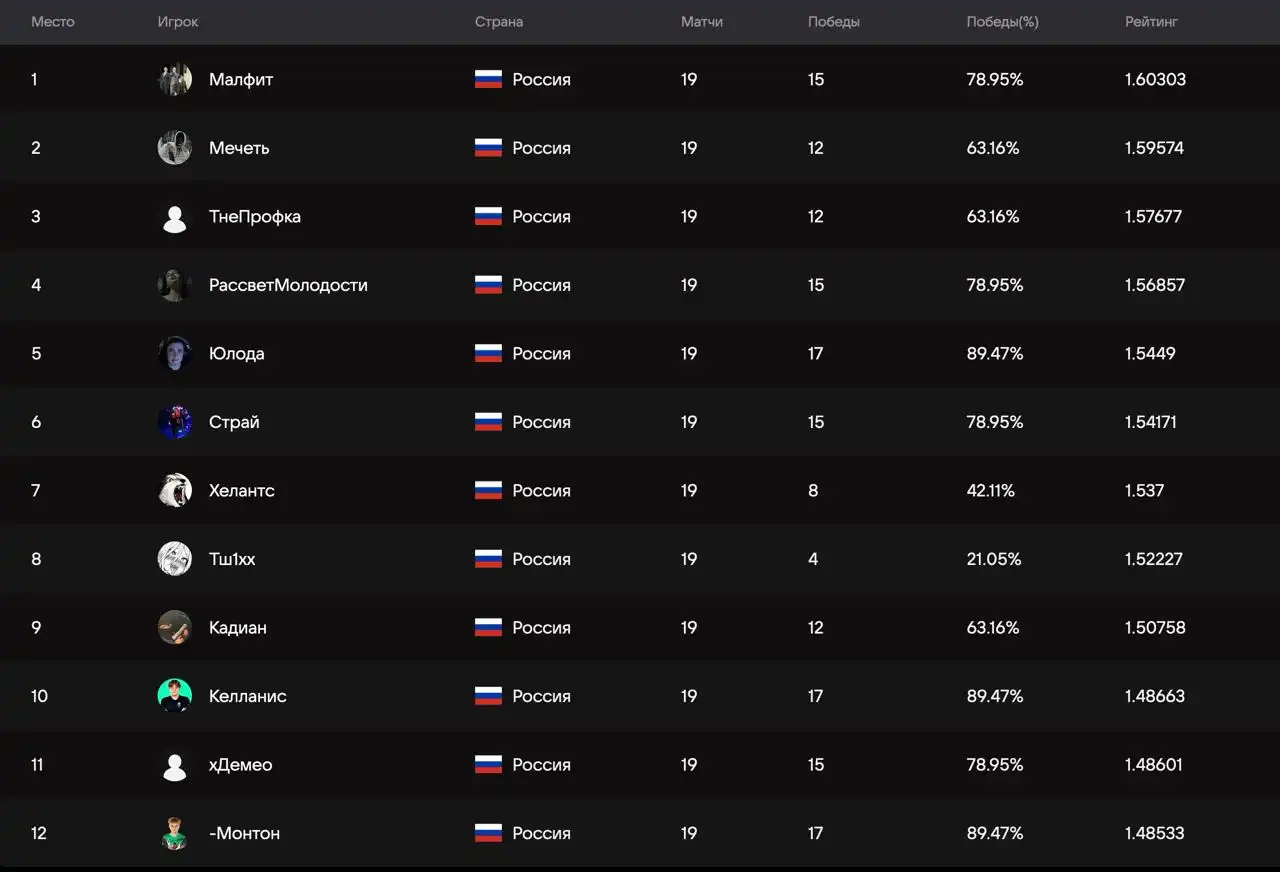Open player name -Монтон

[244, 833]
